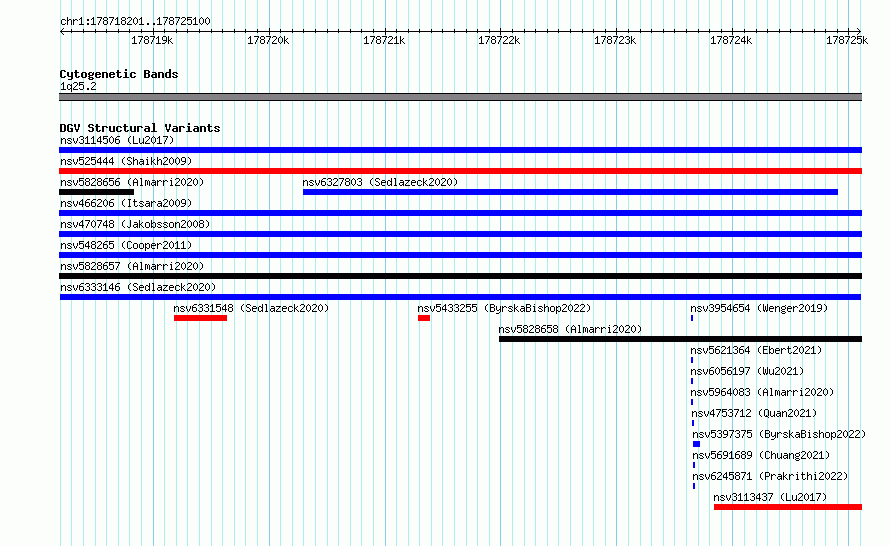The width and height of the screenshot is (890, 546).
Task: Open the nsv525444 (Shaikh2009) label
Action: click(126, 161)
